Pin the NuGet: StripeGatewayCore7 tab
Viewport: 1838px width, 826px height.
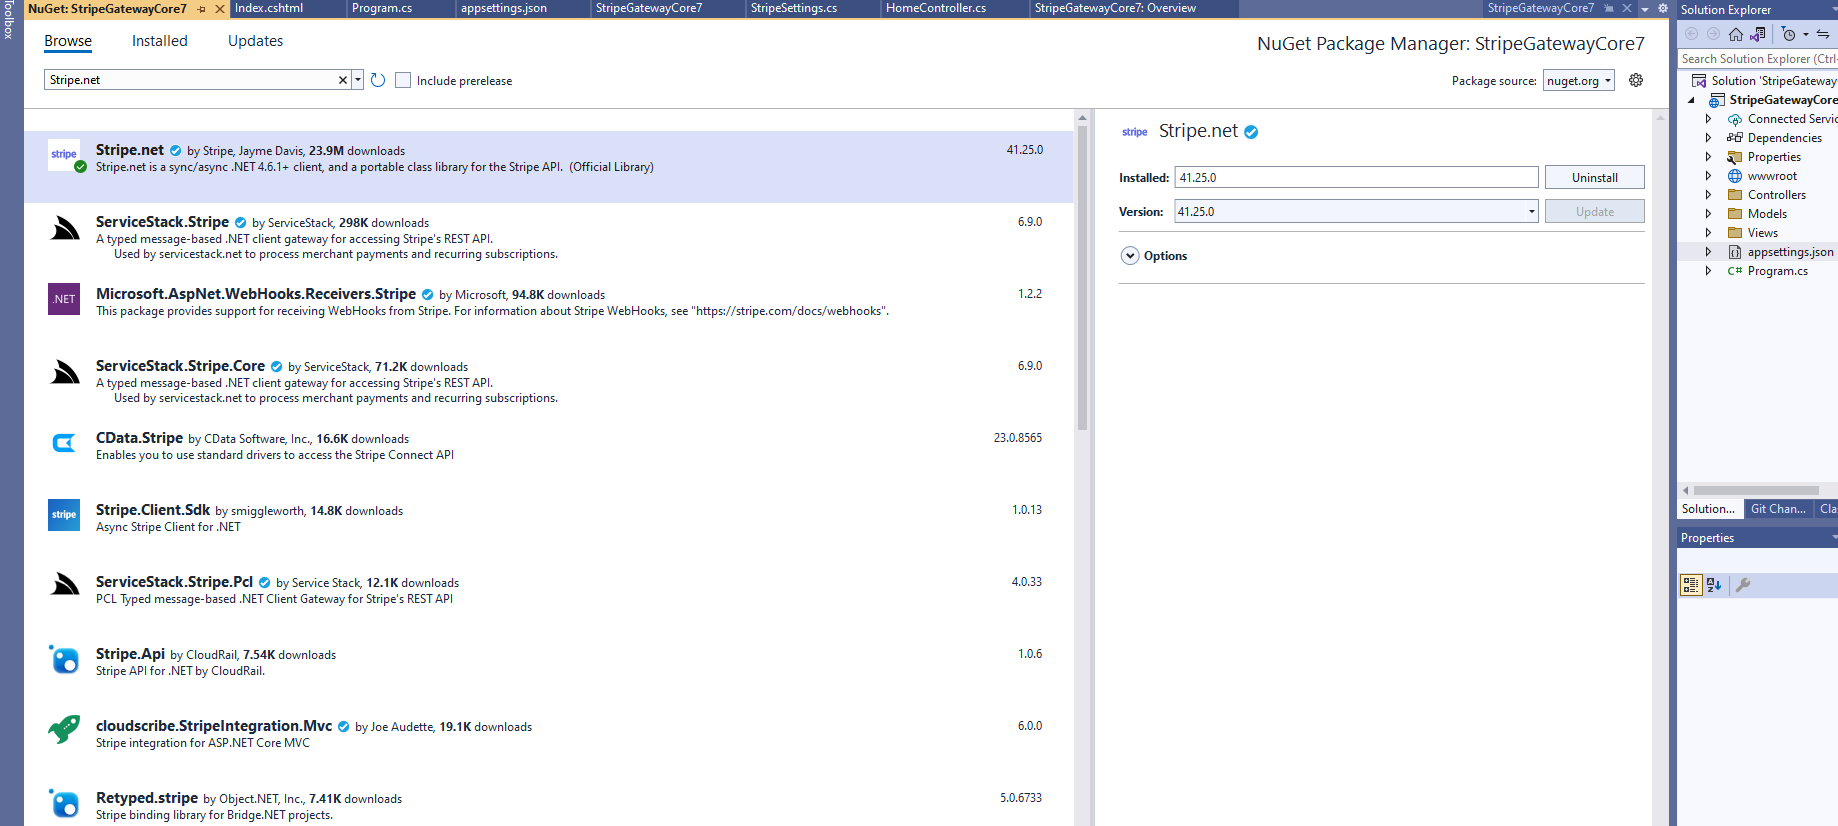coord(202,9)
